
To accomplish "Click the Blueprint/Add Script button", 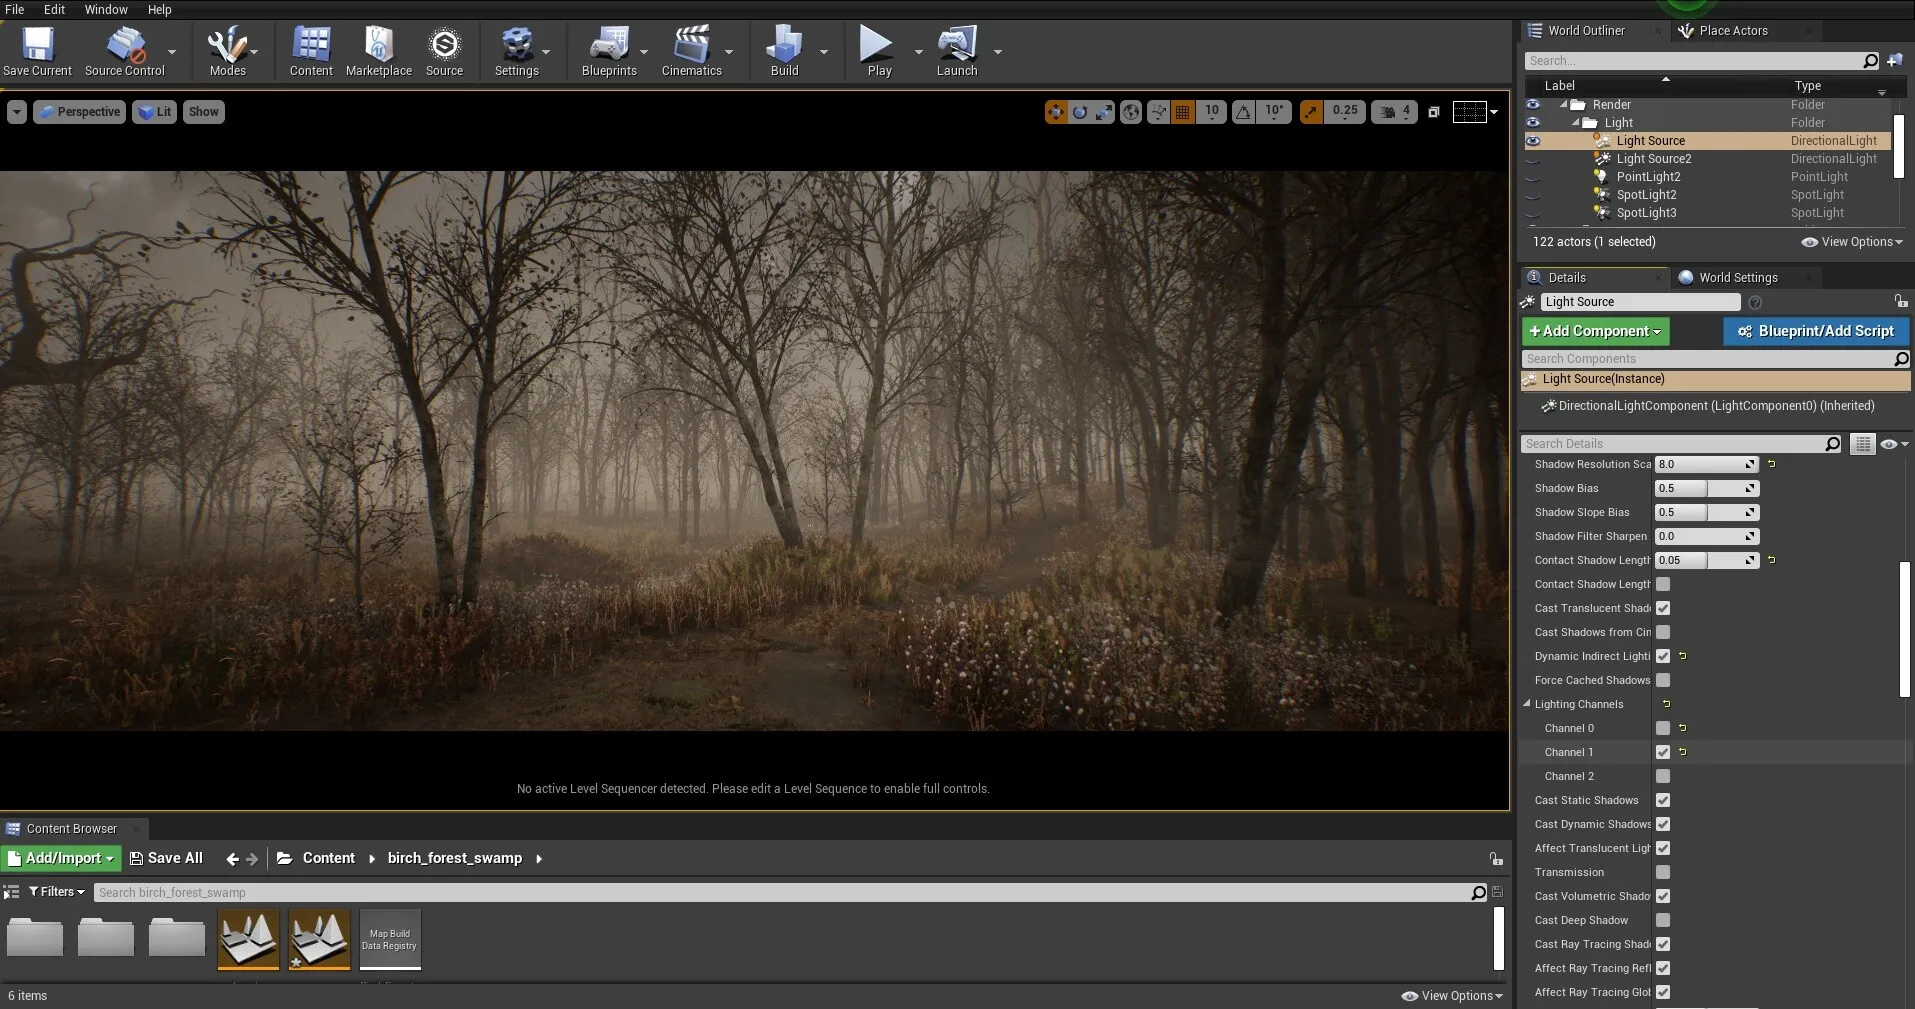I will (1816, 331).
